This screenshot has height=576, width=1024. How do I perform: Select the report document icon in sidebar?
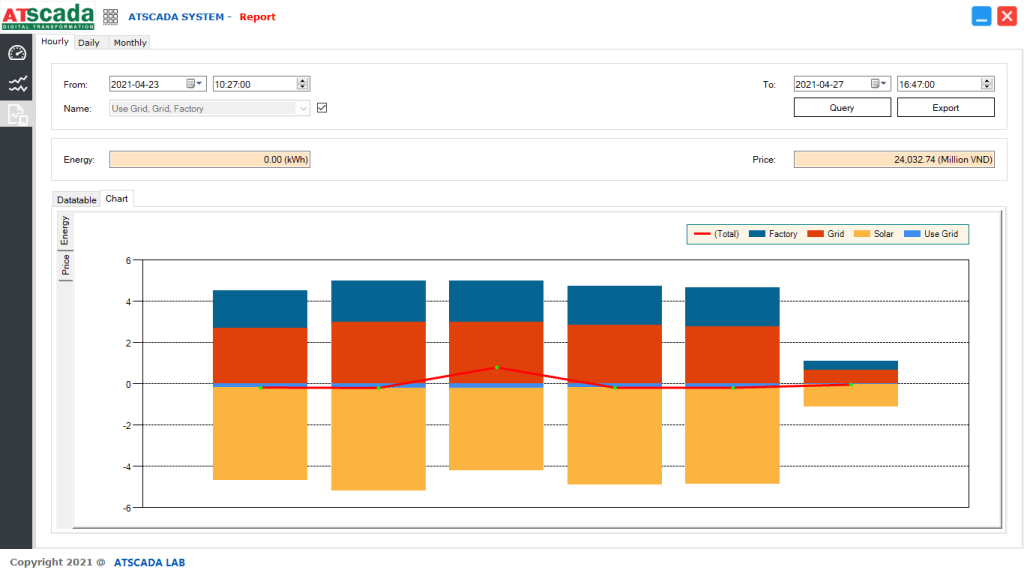pos(16,115)
